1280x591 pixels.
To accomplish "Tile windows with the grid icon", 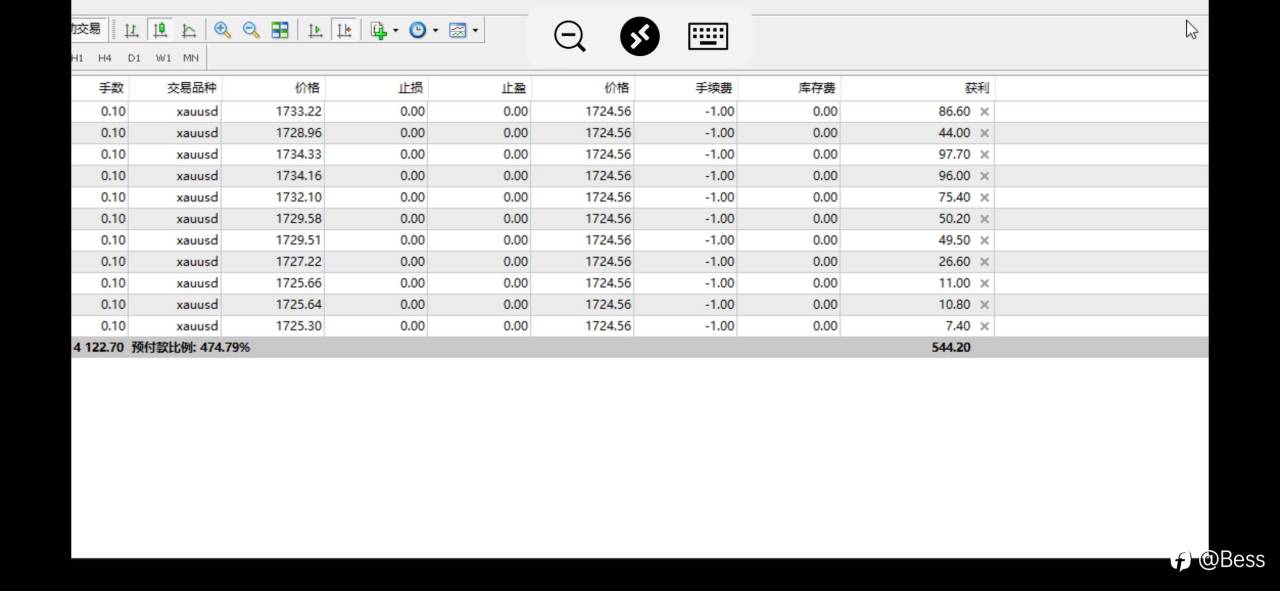I will 280,30.
